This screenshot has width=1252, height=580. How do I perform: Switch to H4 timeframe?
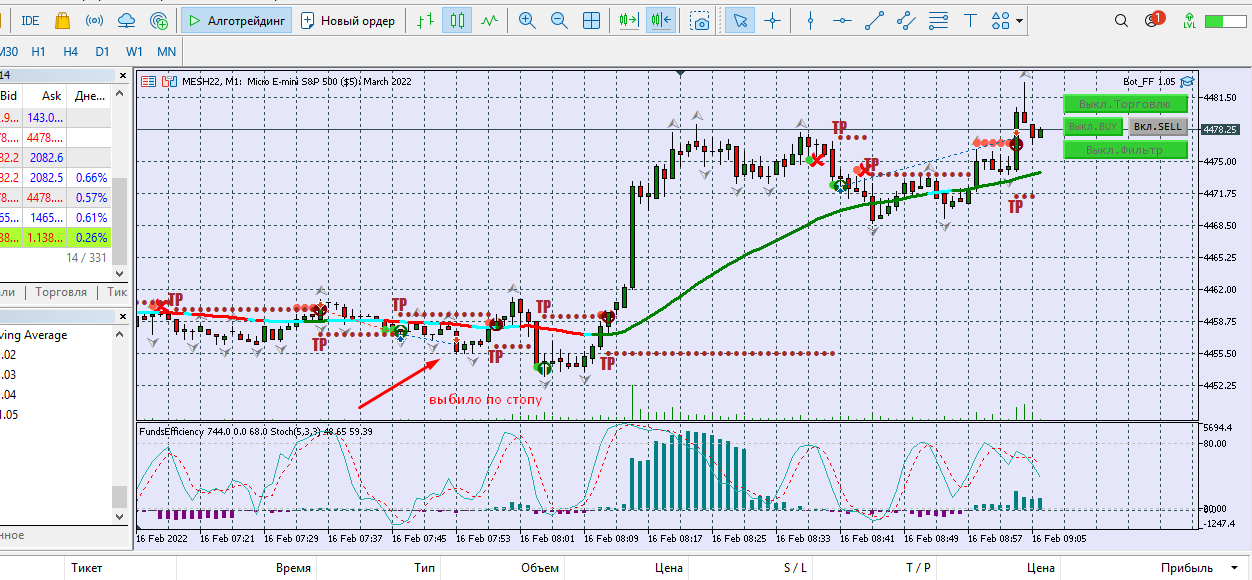(70, 51)
